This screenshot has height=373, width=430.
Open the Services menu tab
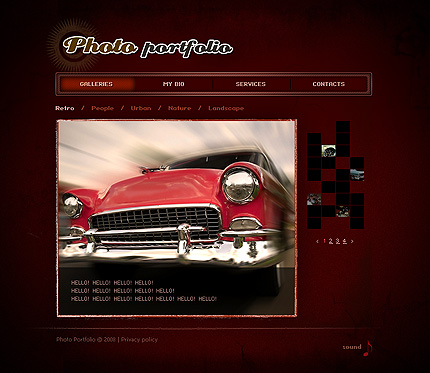pyautogui.click(x=251, y=84)
